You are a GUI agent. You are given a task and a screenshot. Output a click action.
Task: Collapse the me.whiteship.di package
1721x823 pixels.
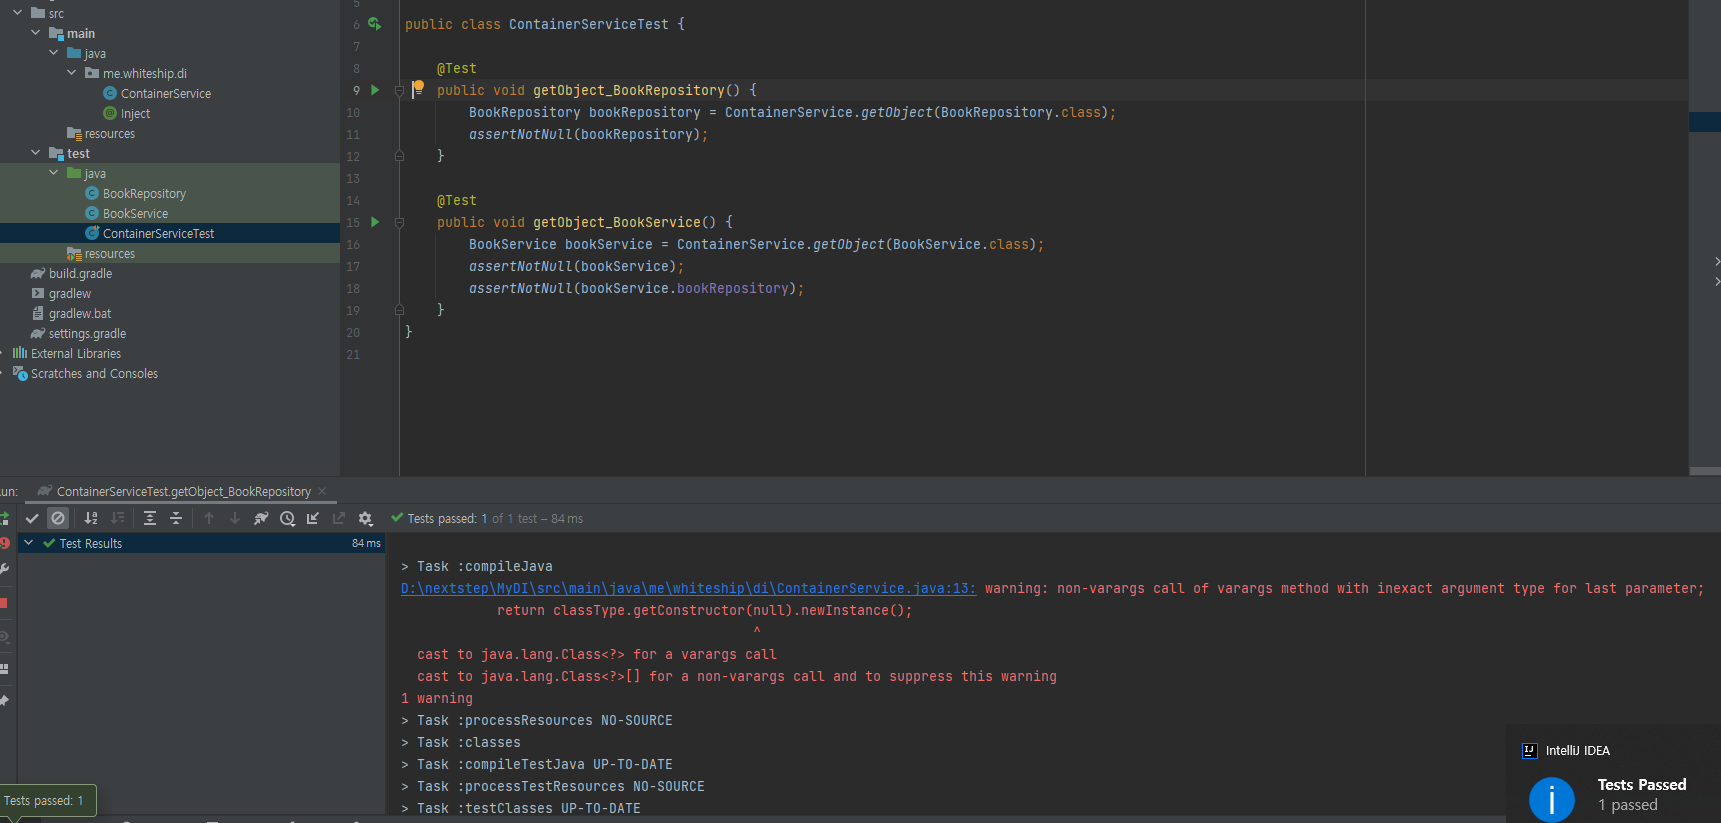(x=71, y=73)
